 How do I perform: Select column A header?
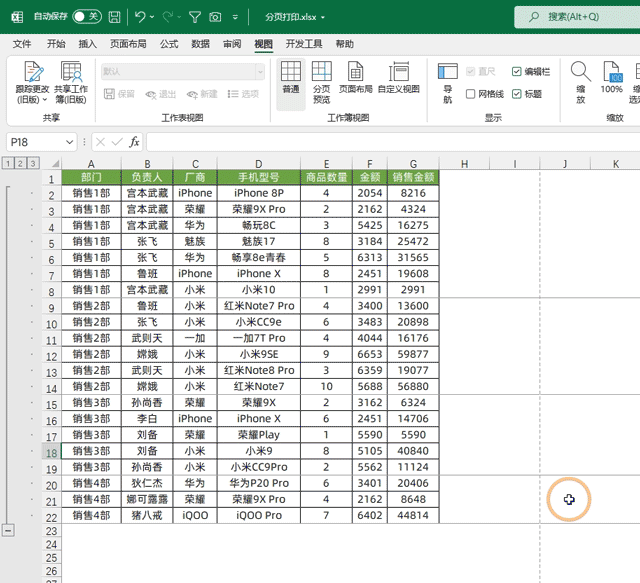pos(91,164)
